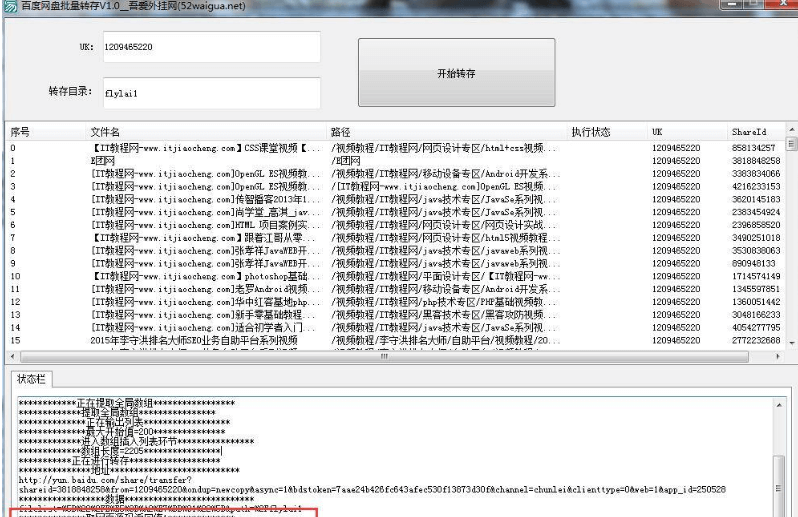Focus the 转存目录 text box
The image size is (798, 517).
[x=210, y=92]
